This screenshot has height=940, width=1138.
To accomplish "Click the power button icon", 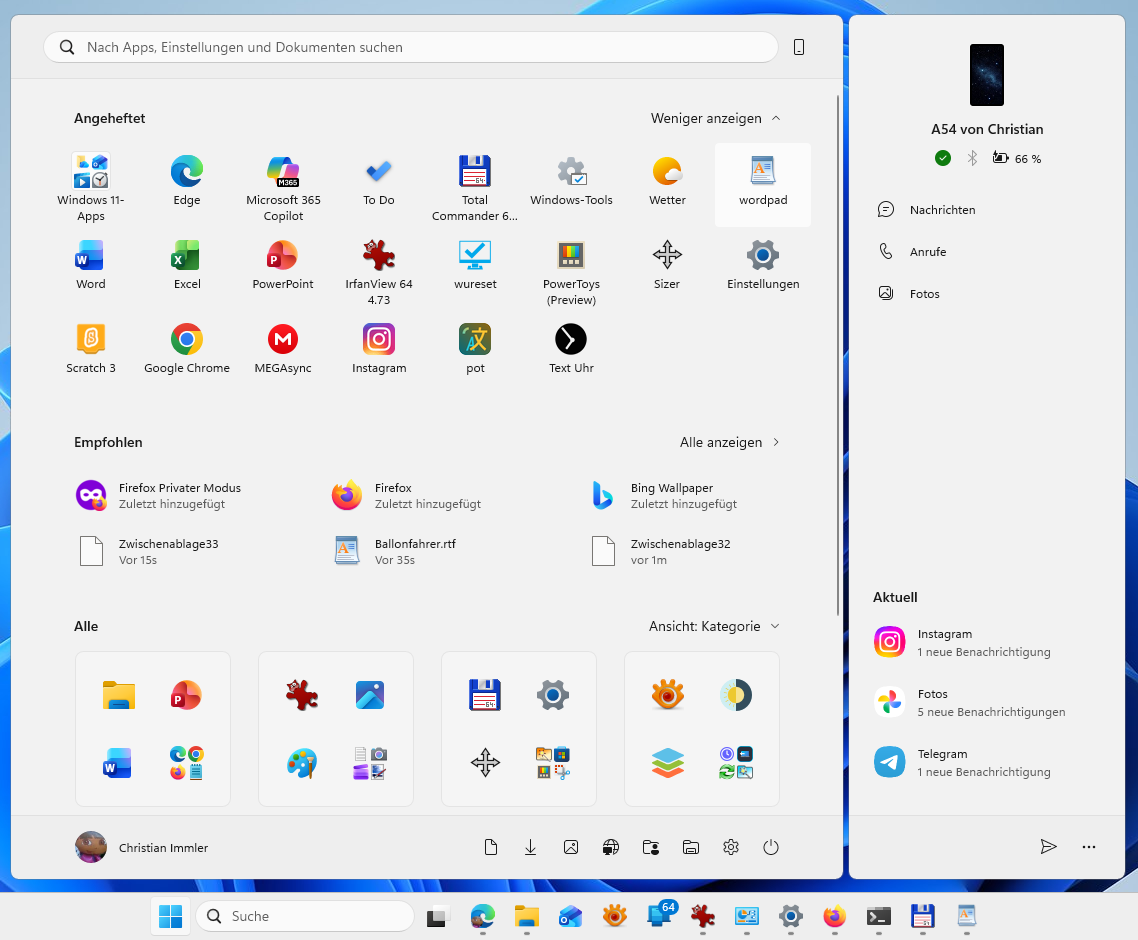I will coord(770,847).
